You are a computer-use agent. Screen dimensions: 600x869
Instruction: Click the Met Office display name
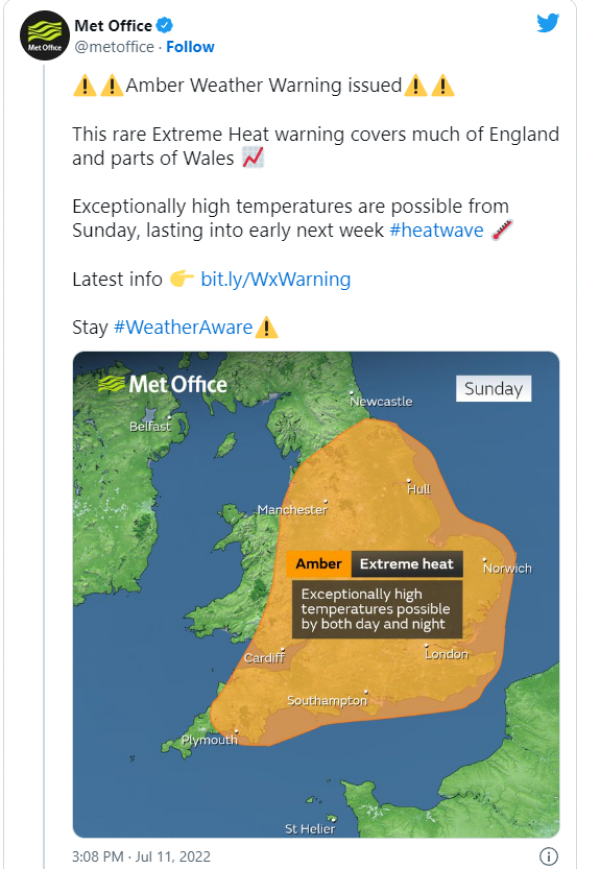coord(113,25)
